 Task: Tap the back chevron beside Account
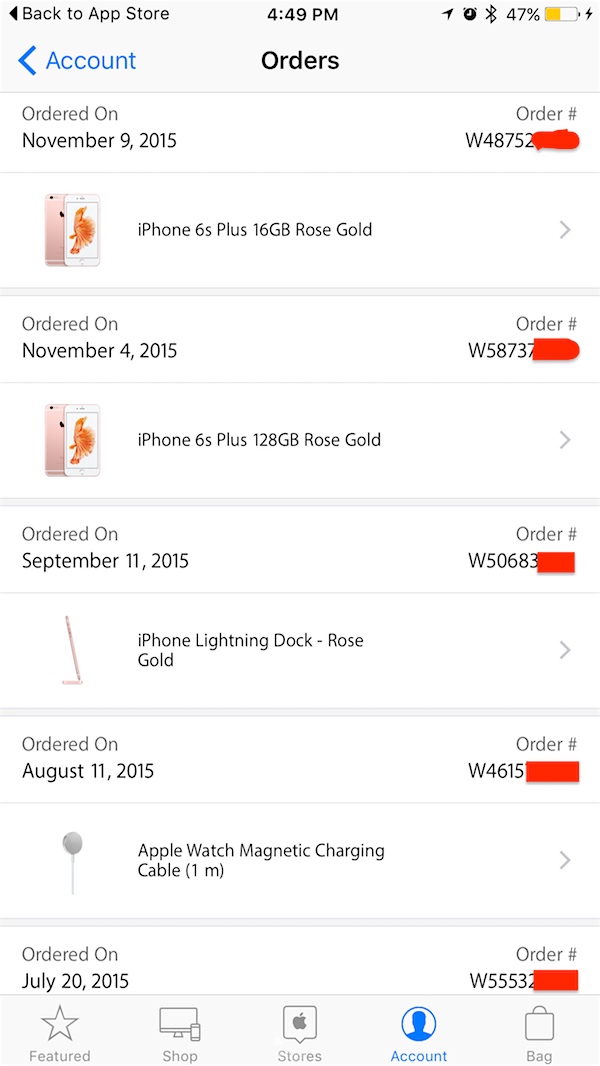(27, 61)
